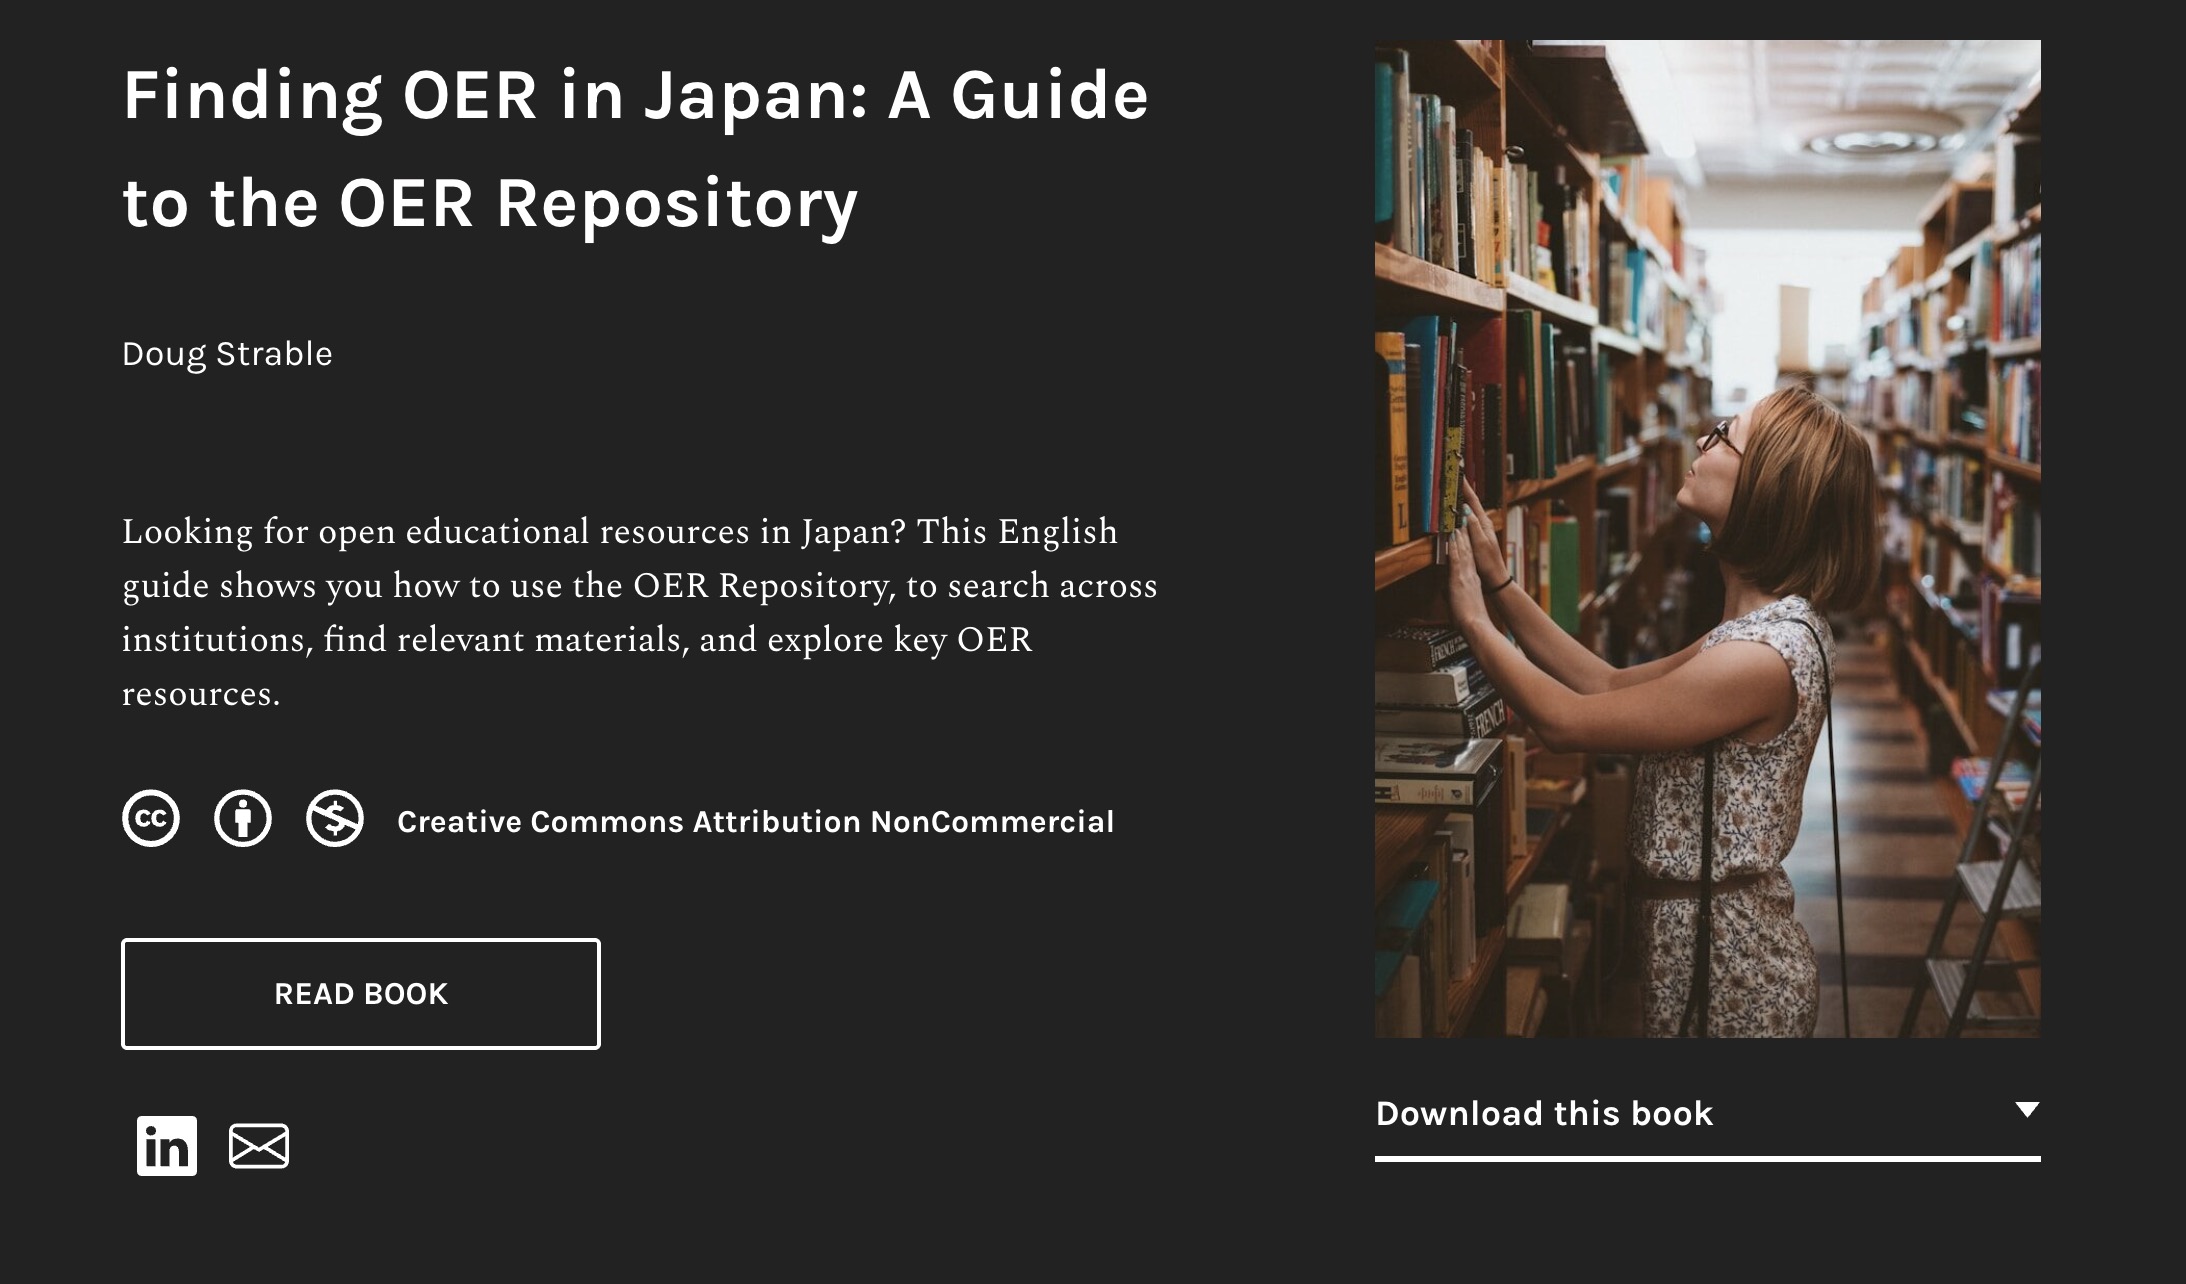
Task: Share the book on LinkedIn
Action: click(167, 1146)
